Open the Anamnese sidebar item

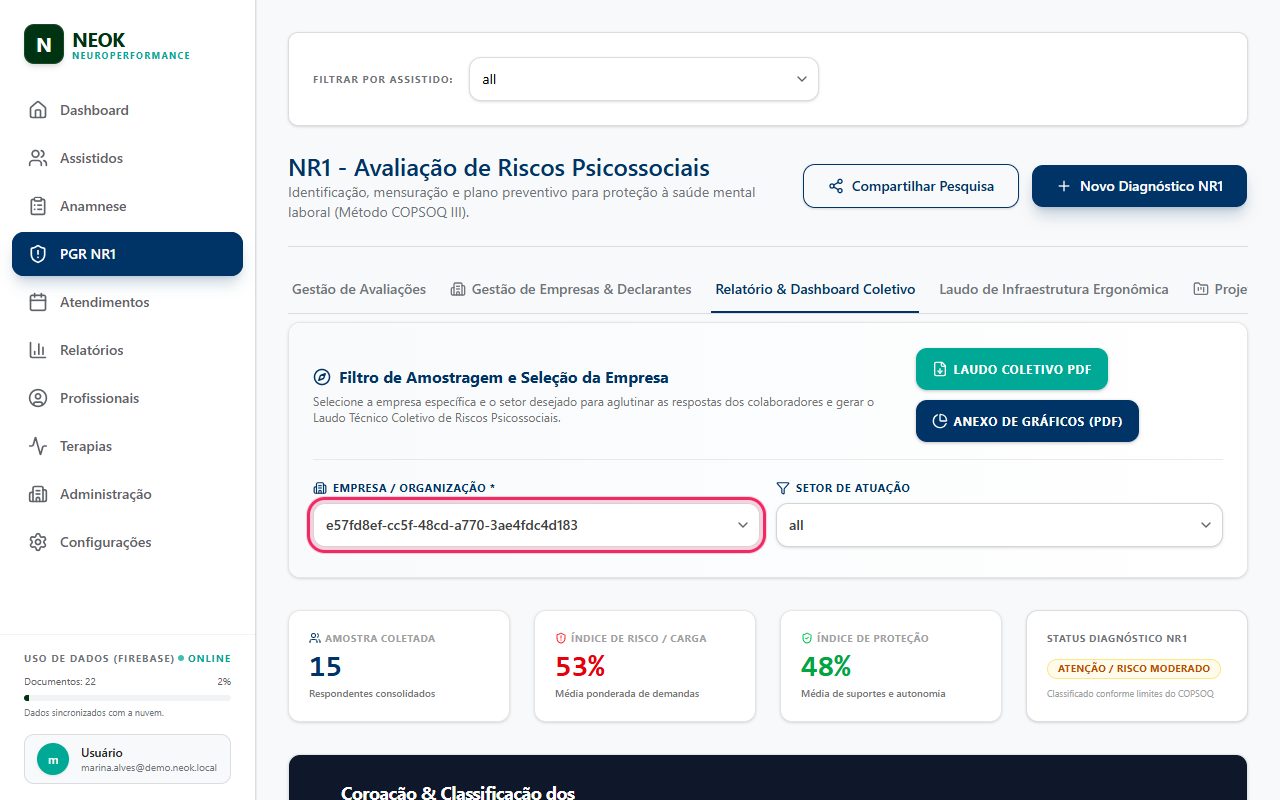click(127, 206)
